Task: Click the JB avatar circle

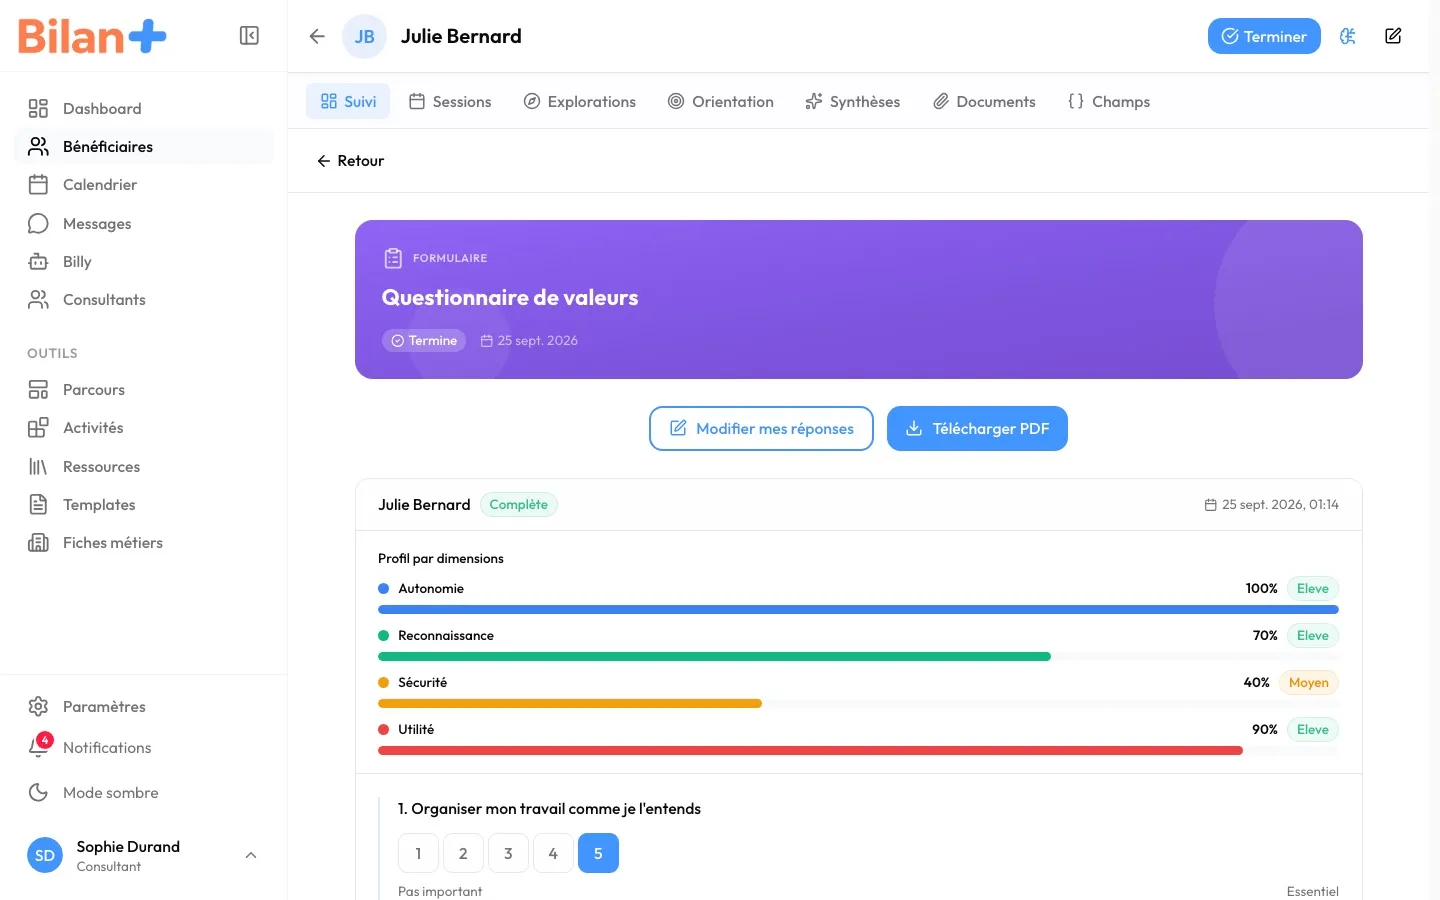Action: point(364,37)
